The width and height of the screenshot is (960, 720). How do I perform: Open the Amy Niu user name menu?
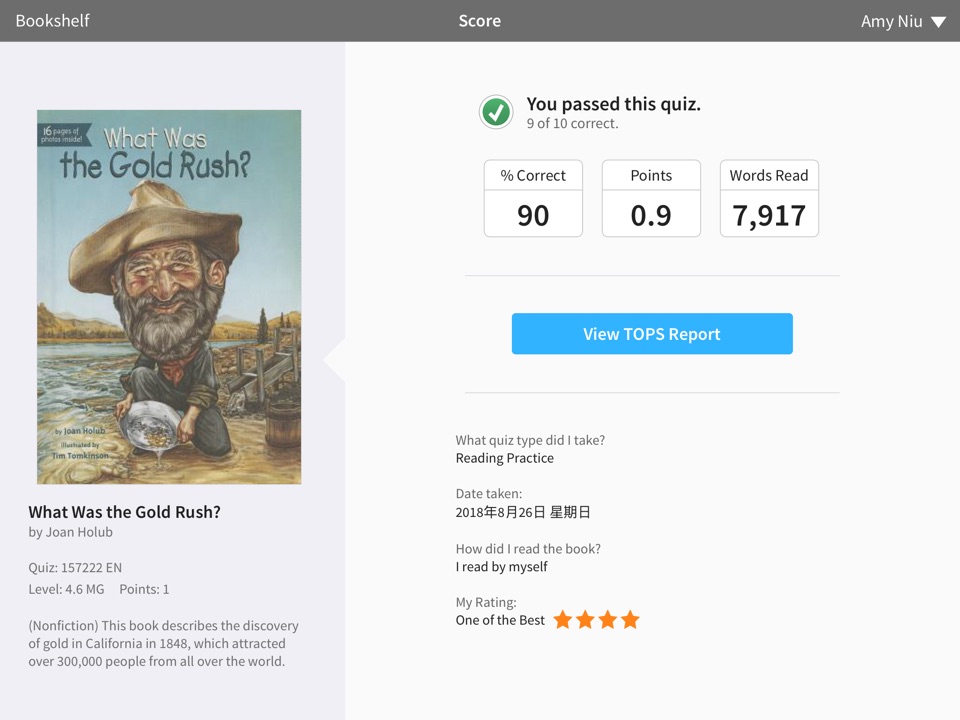coord(891,21)
